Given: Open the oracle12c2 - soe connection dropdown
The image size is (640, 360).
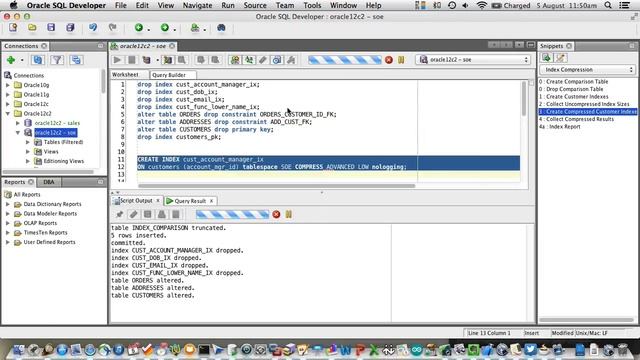Looking at the screenshot, I should click(x=473, y=60).
